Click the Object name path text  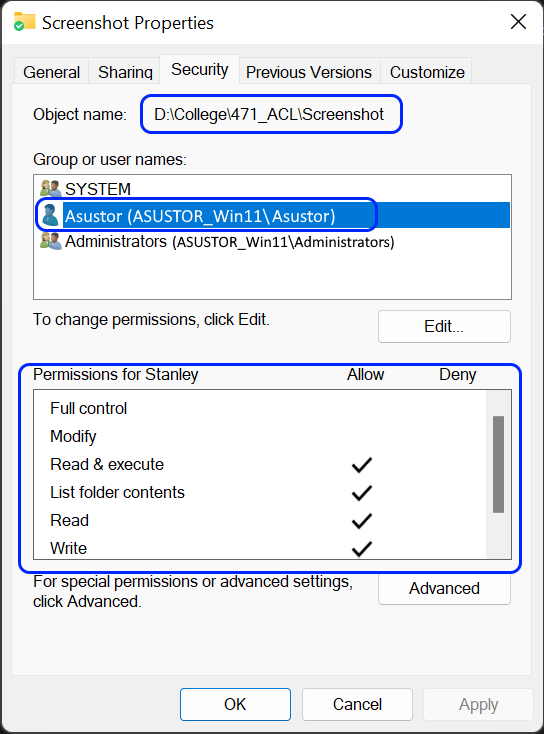pyautogui.click(x=269, y=114)
